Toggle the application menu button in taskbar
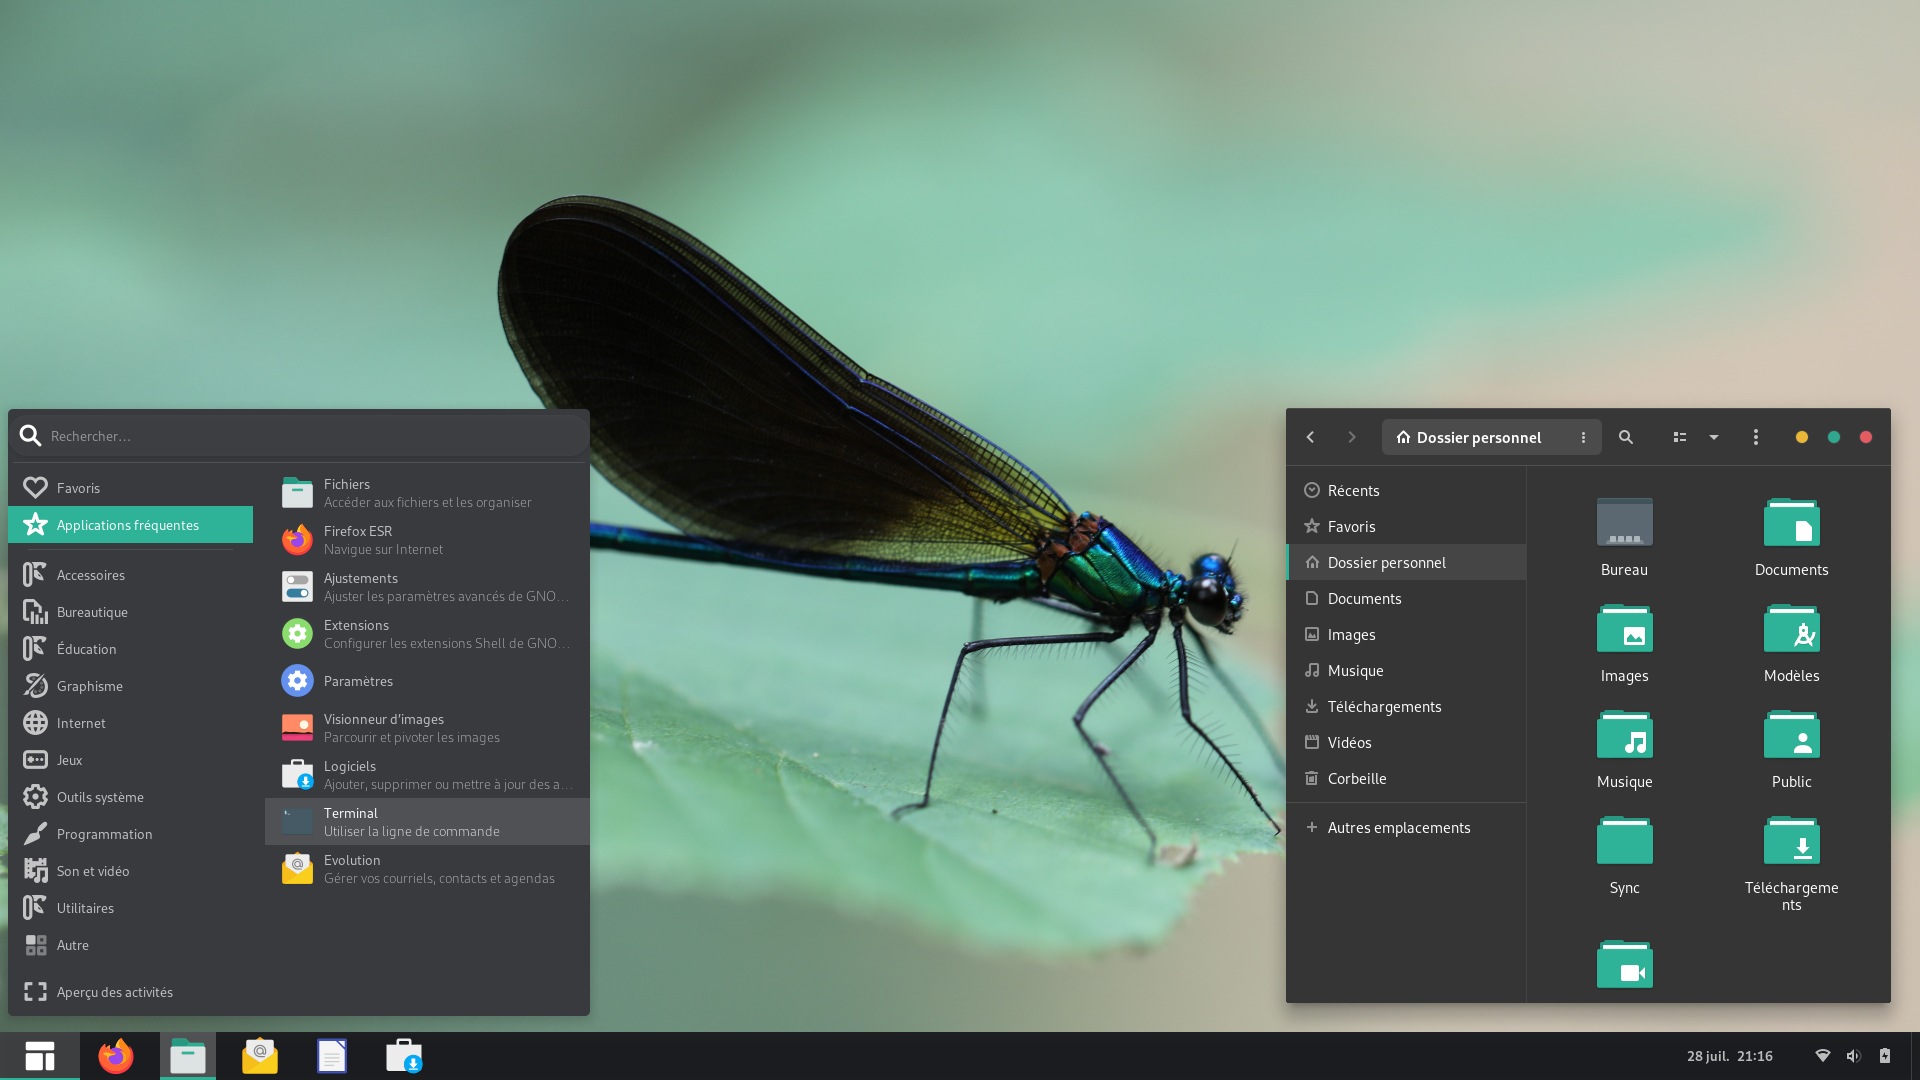Image resolution: width=1920 pixels, height=1080 pixels. [40, 1056]
